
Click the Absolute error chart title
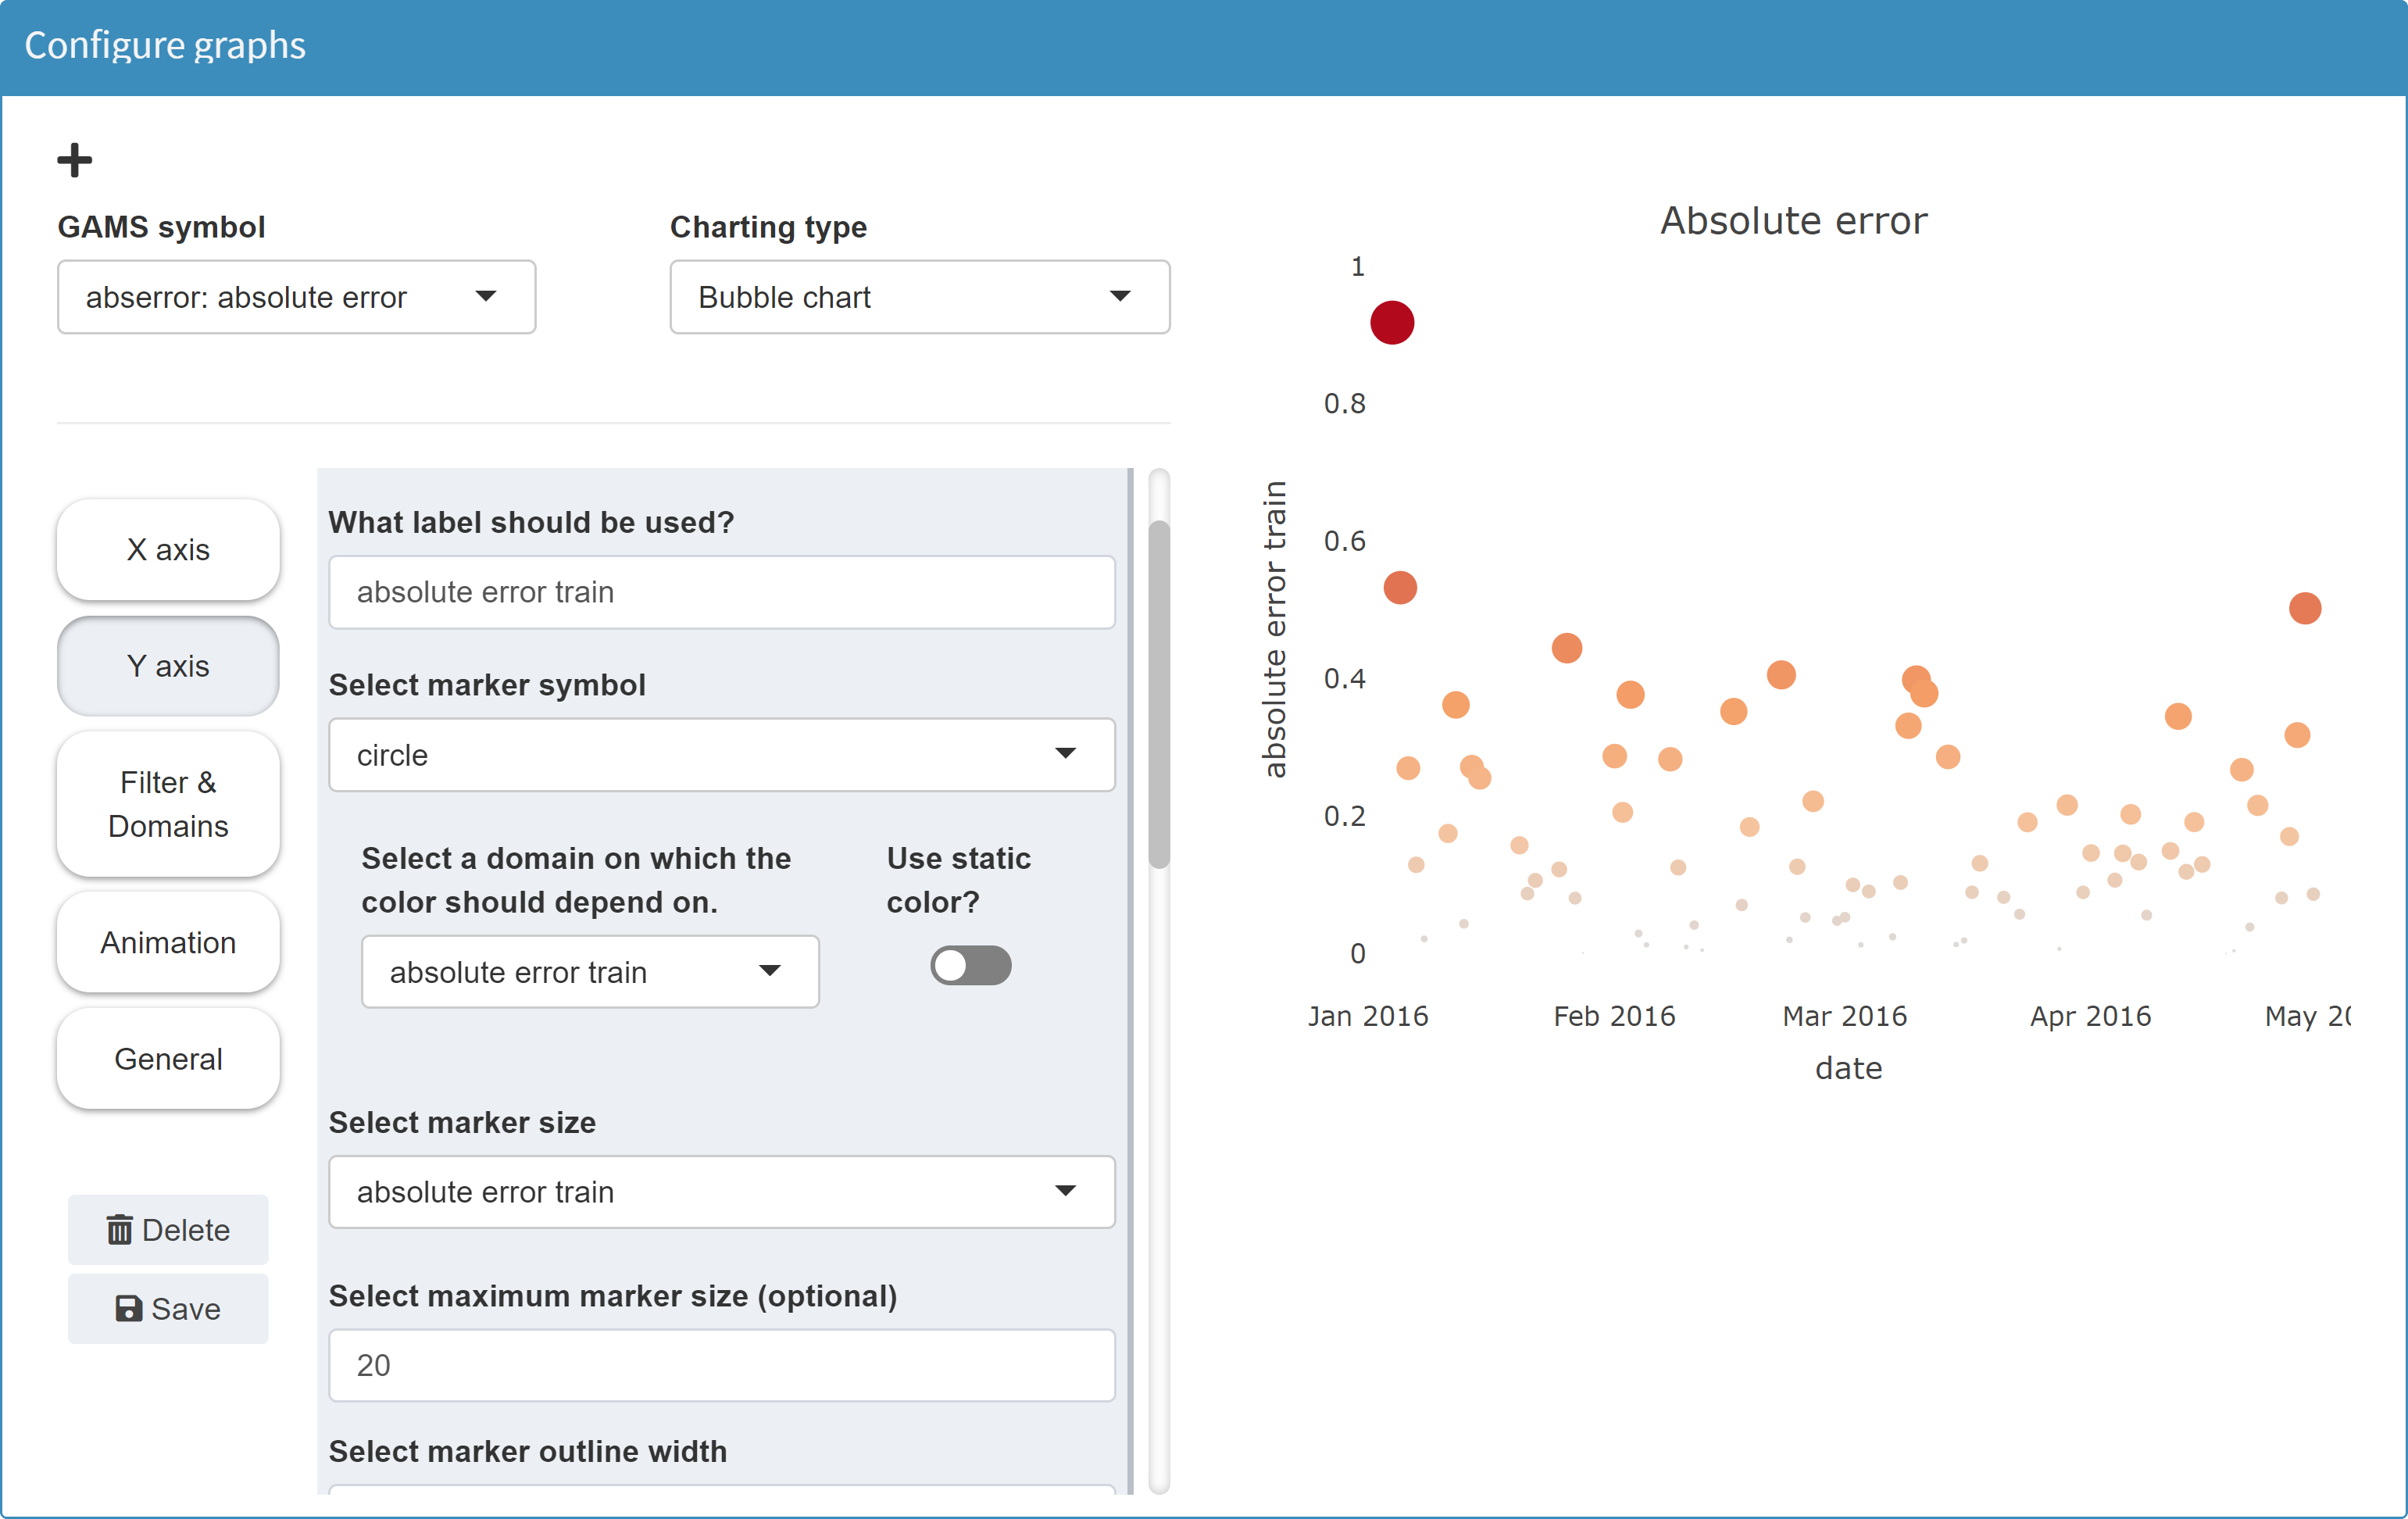tap(1793, 221)
